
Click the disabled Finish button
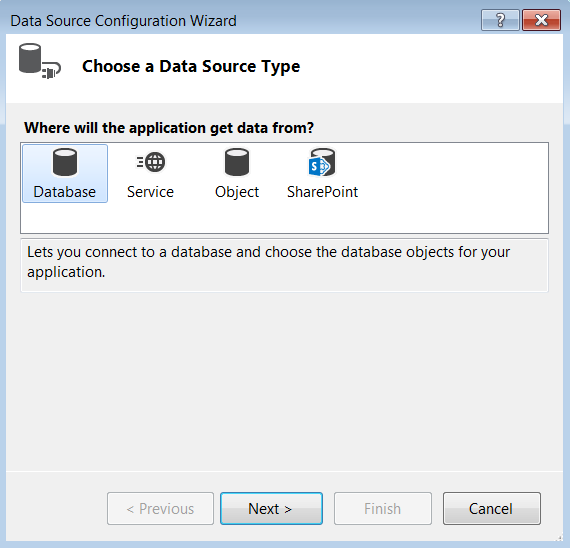383,508
